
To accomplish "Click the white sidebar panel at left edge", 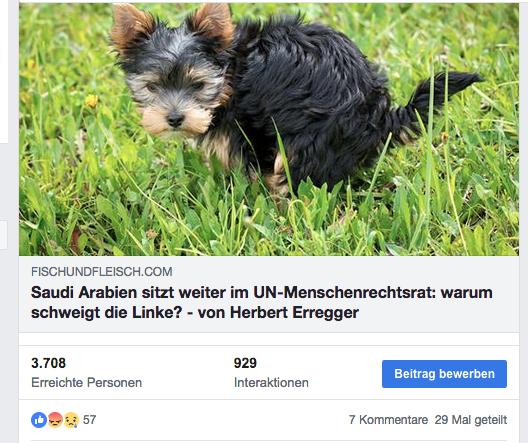I will (4, 71).
